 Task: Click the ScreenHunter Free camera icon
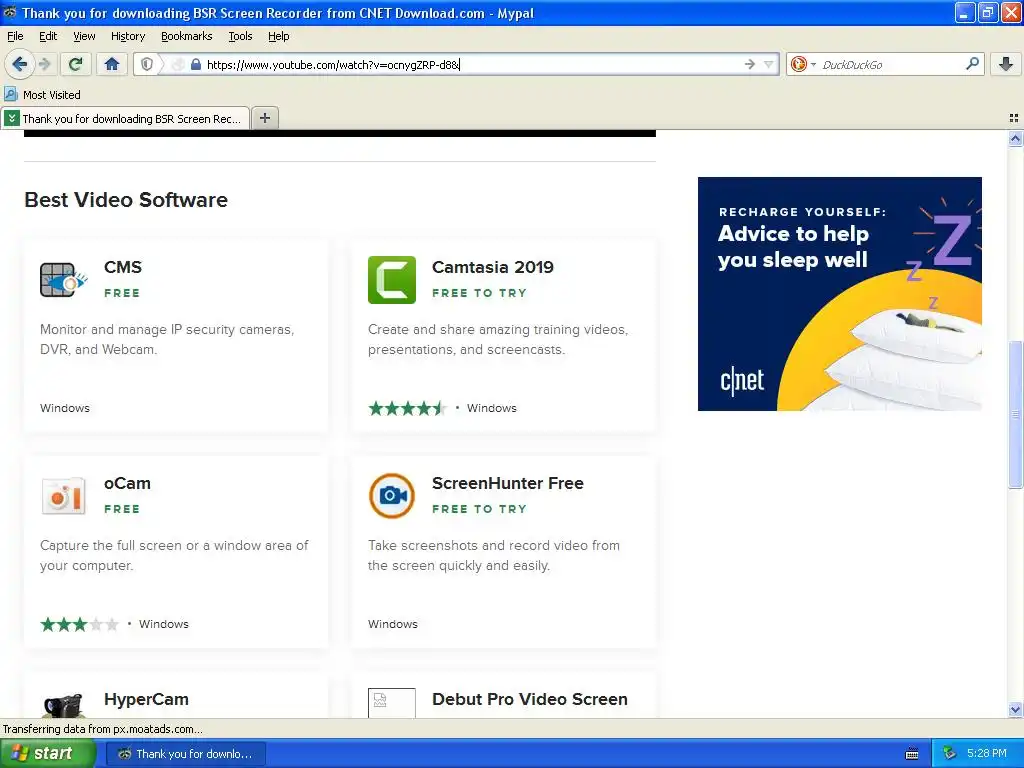coord(392,496)
